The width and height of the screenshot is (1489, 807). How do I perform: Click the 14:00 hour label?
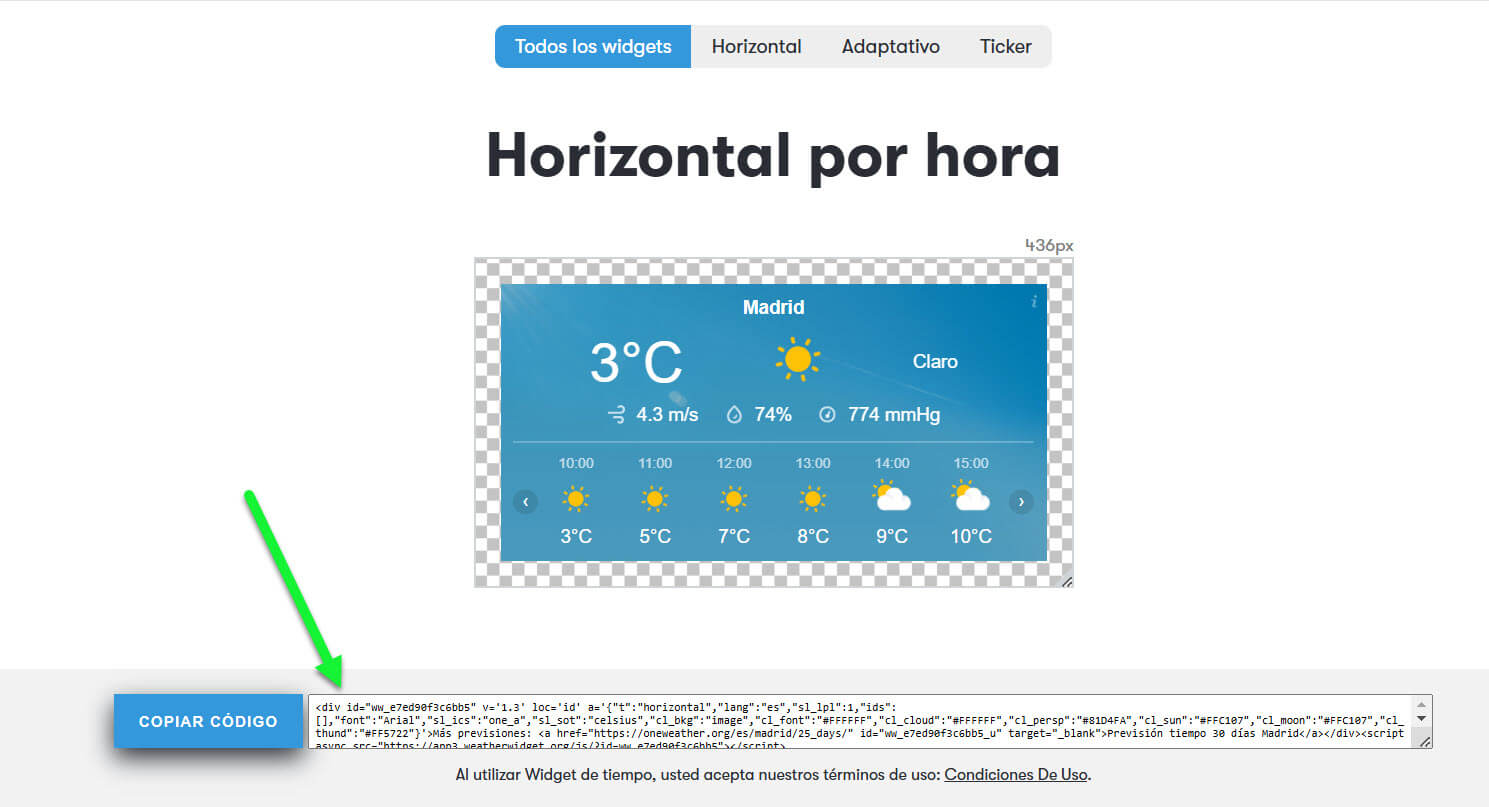[x=892, y=463]
